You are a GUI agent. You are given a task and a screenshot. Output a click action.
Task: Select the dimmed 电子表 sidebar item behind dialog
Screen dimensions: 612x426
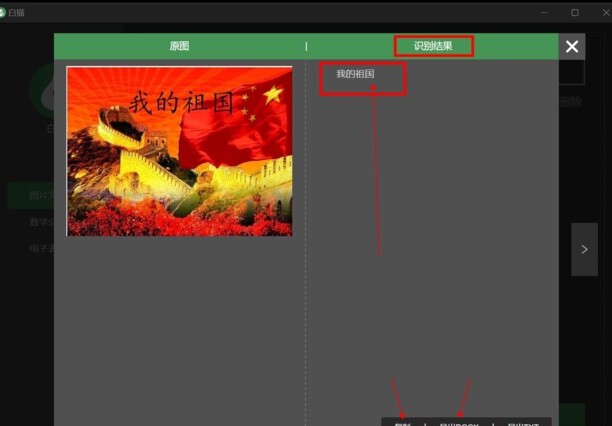click(x=42, y=249)
